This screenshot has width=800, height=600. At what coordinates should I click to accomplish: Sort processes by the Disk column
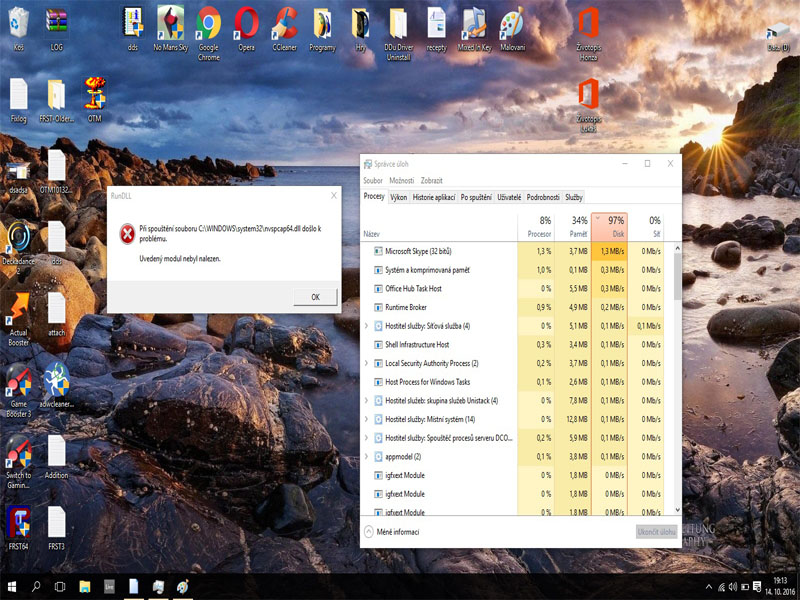pos(610,227)
